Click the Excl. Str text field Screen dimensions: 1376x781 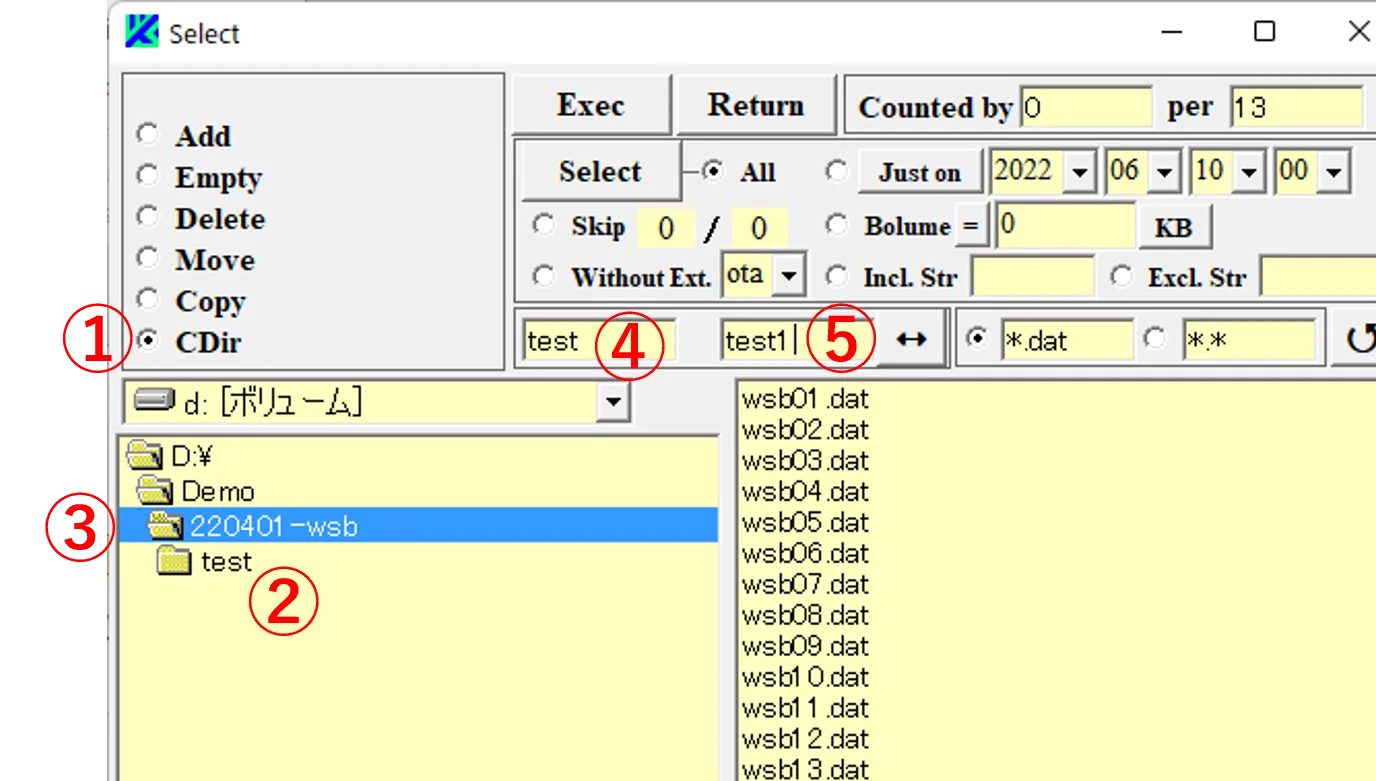1318,277
